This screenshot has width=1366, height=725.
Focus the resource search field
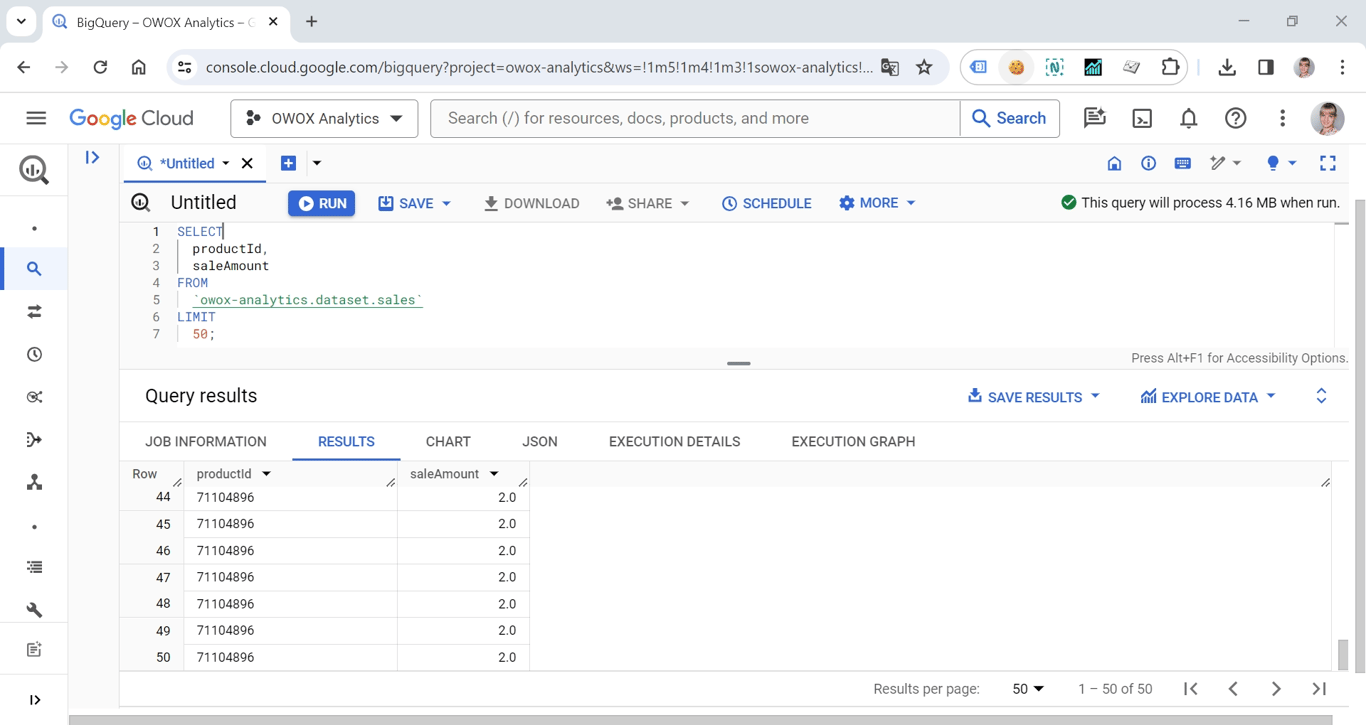[695, 118]
